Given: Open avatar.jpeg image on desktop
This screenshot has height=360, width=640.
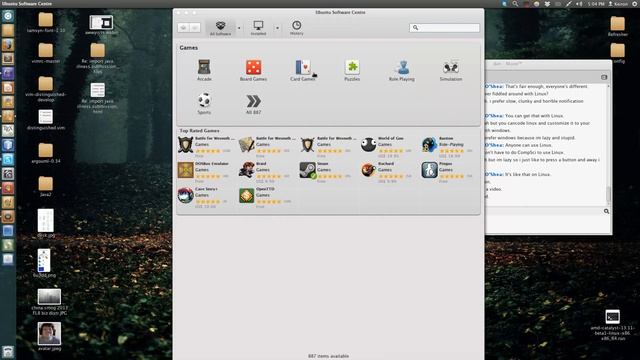Looking at the screenshot, I should (49, 337).
